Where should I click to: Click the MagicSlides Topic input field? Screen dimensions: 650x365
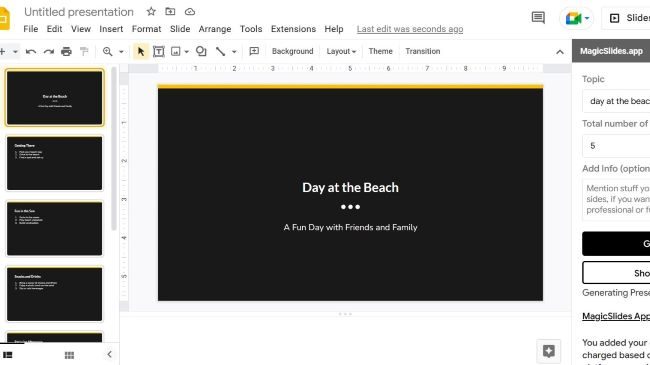point(616,101)
